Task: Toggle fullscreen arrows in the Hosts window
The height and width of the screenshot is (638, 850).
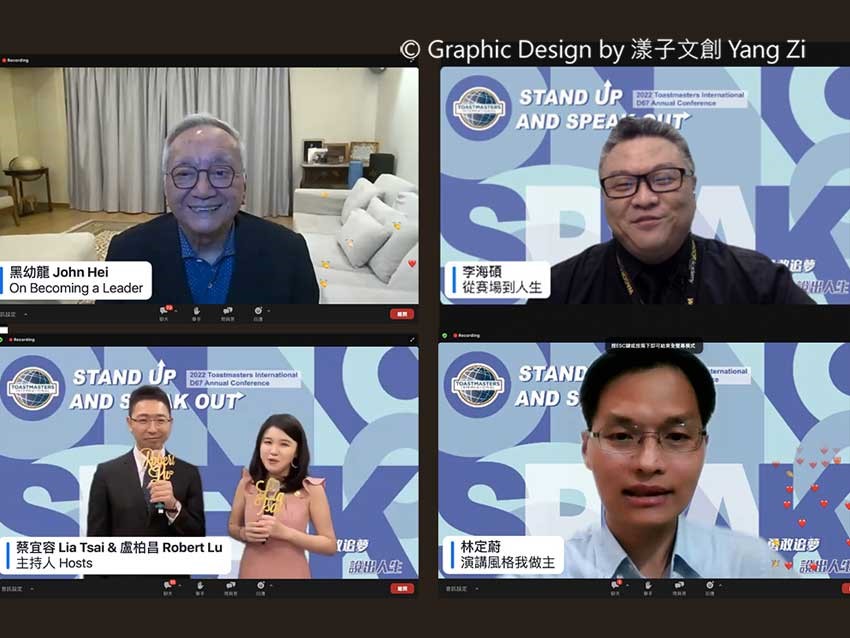Action: [413, 340]
